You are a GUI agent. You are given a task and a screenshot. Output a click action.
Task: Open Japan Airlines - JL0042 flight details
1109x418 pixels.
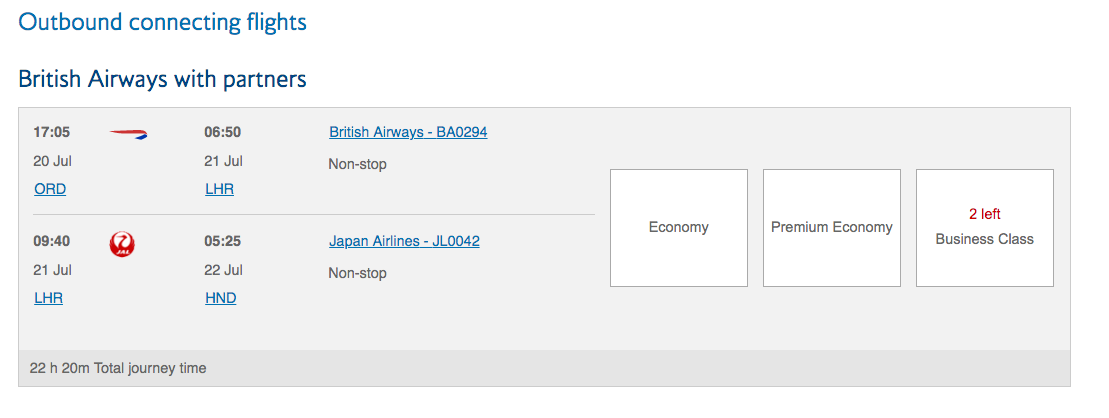coord(404,241)
